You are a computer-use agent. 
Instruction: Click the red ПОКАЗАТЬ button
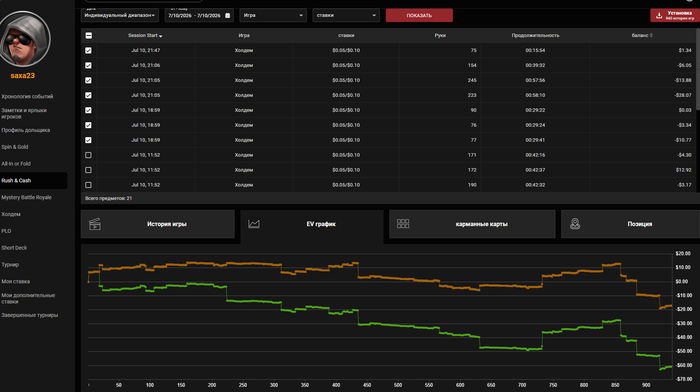419,15
